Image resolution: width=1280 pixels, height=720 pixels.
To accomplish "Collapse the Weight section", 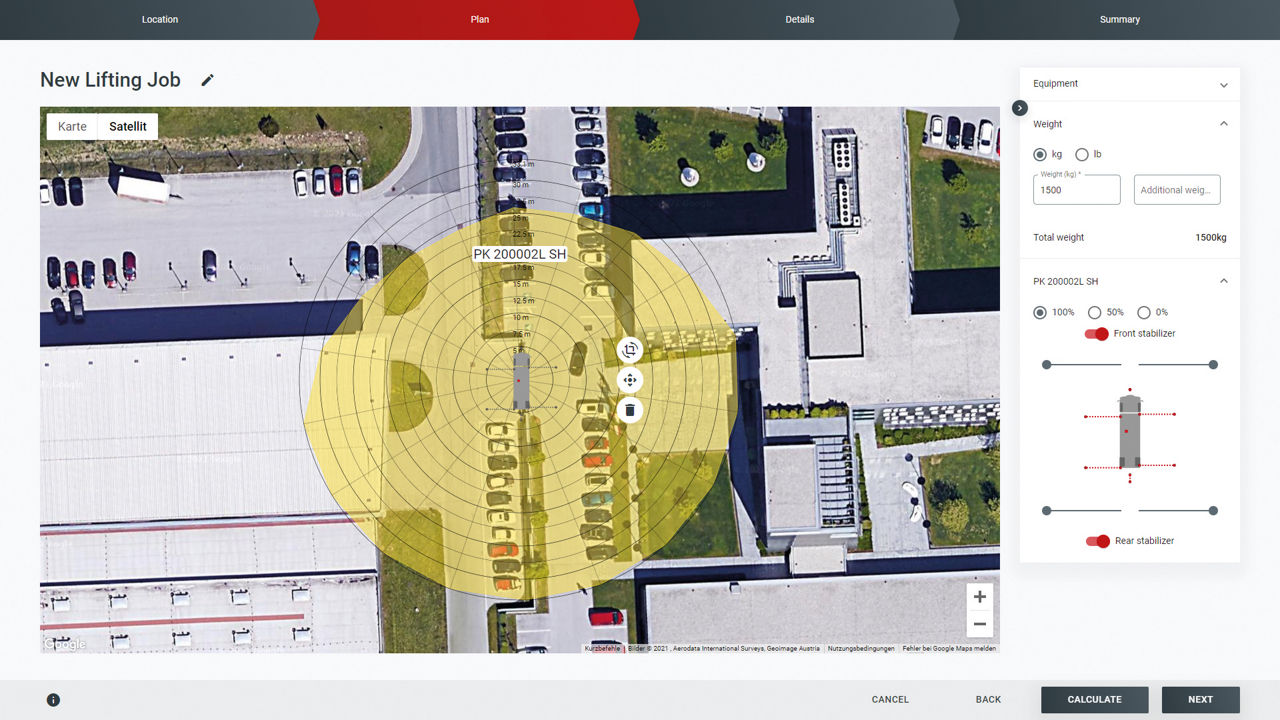I will pos(1223,124).
